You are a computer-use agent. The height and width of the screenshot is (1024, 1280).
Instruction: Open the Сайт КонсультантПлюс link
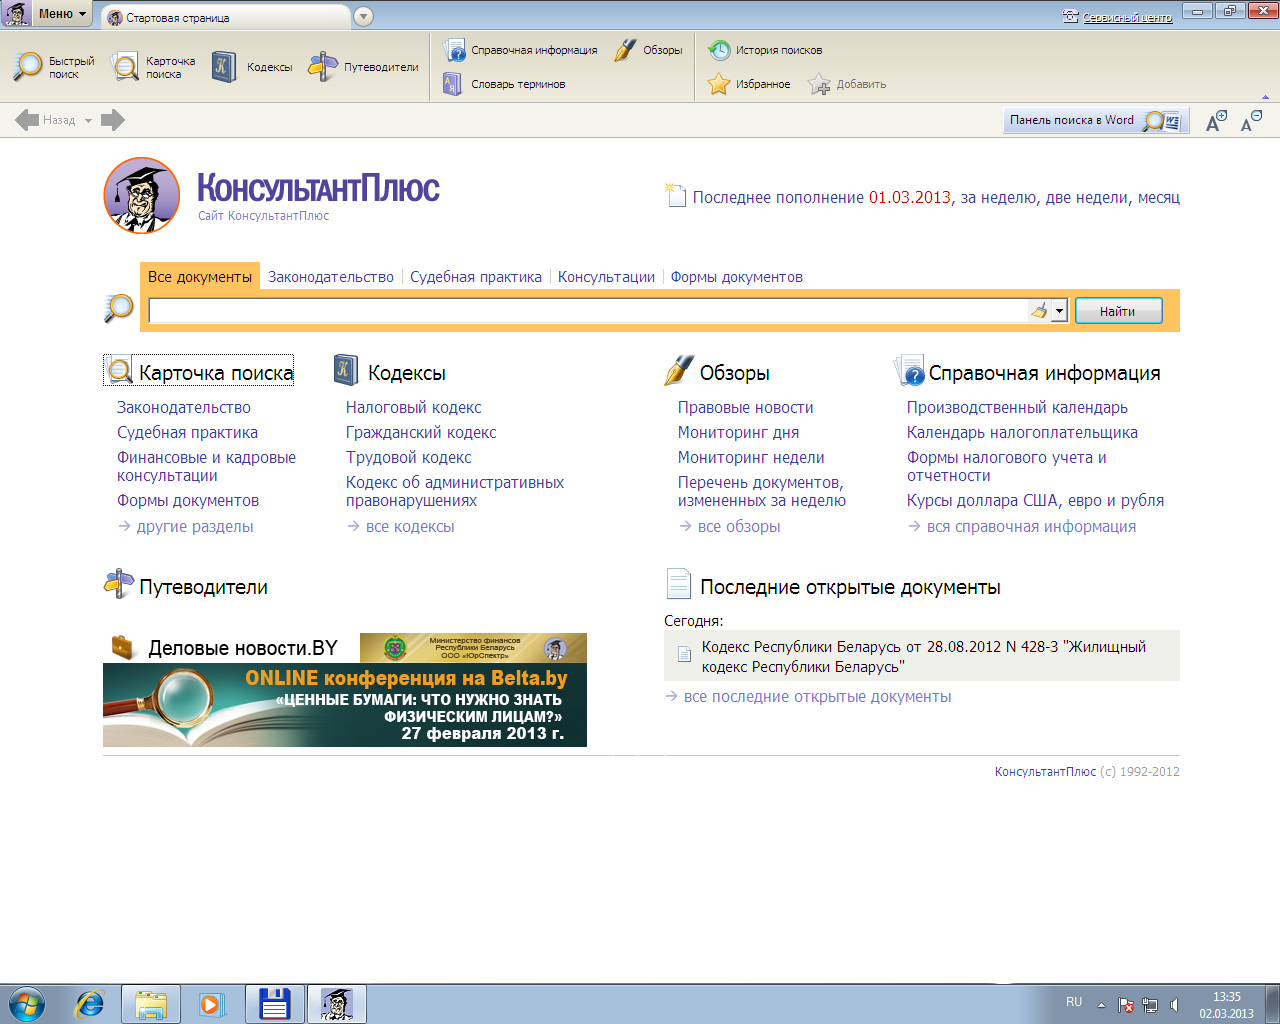click(263, 216)
